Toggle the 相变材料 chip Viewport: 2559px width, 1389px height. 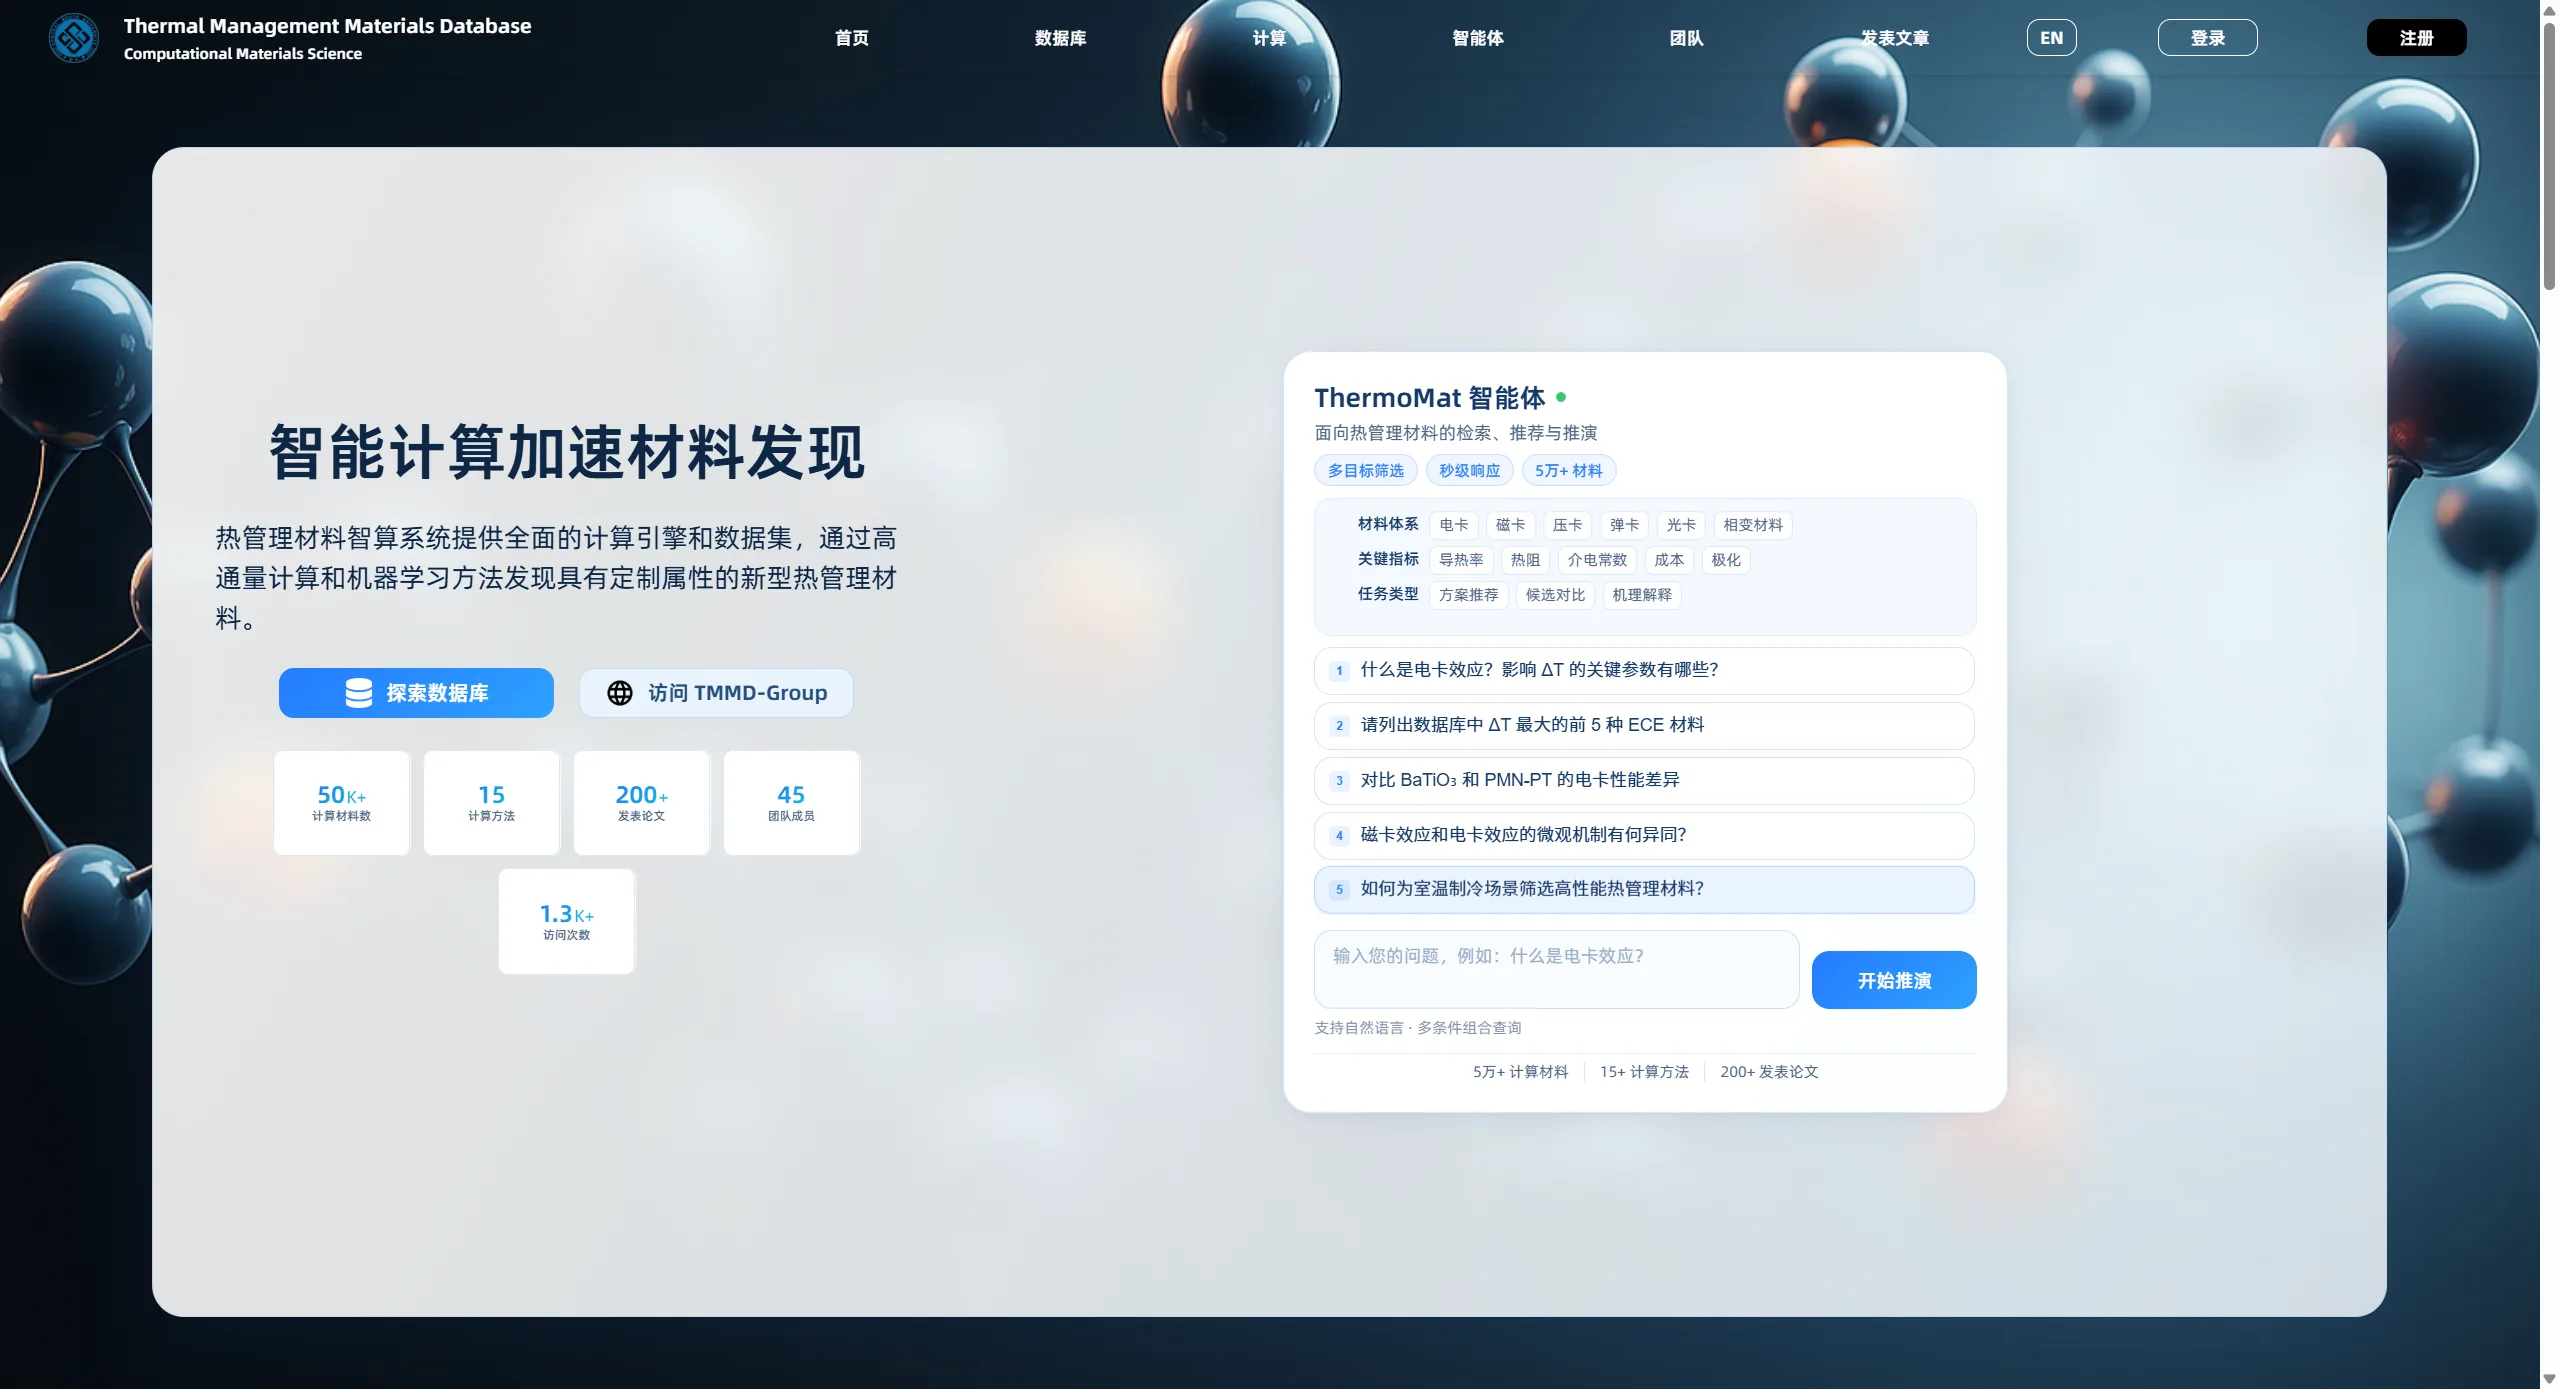point(1752,525)
